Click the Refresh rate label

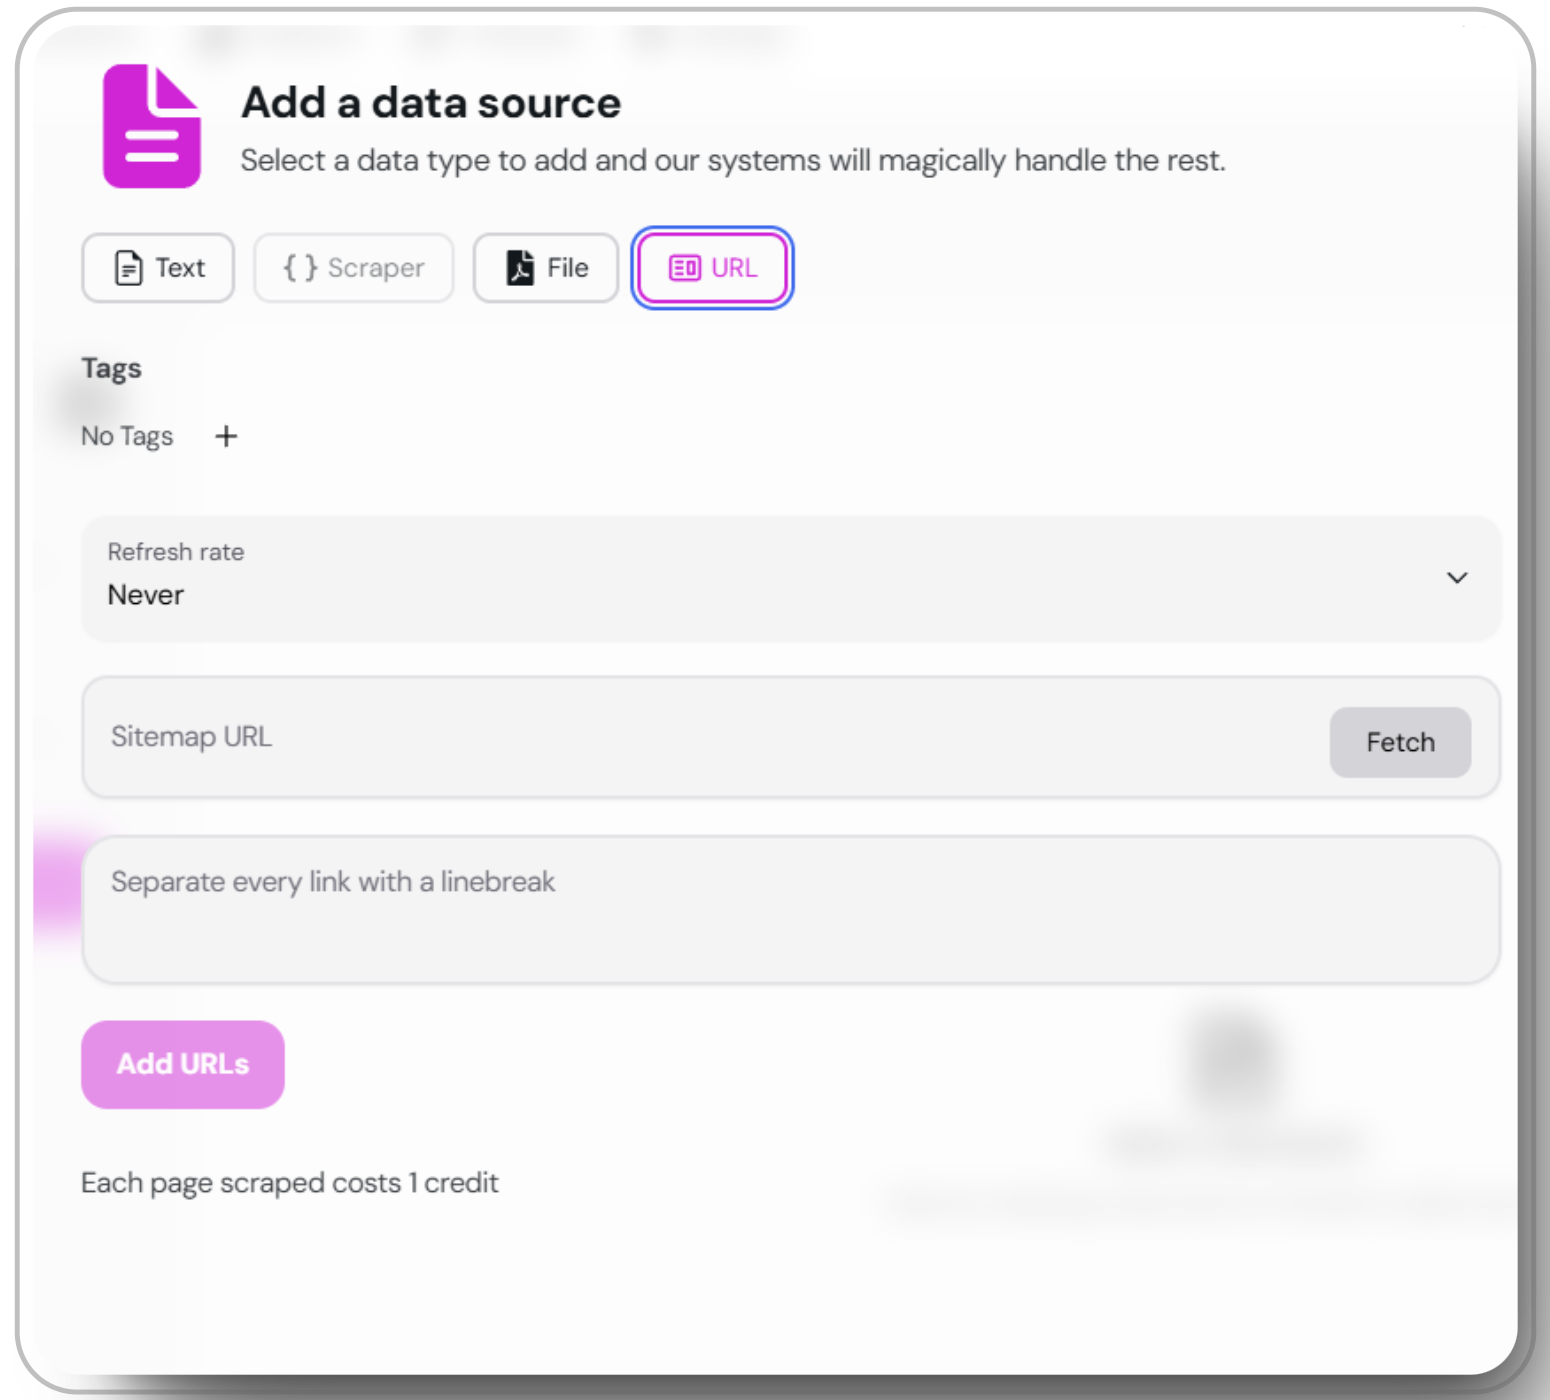click(176, 552)
